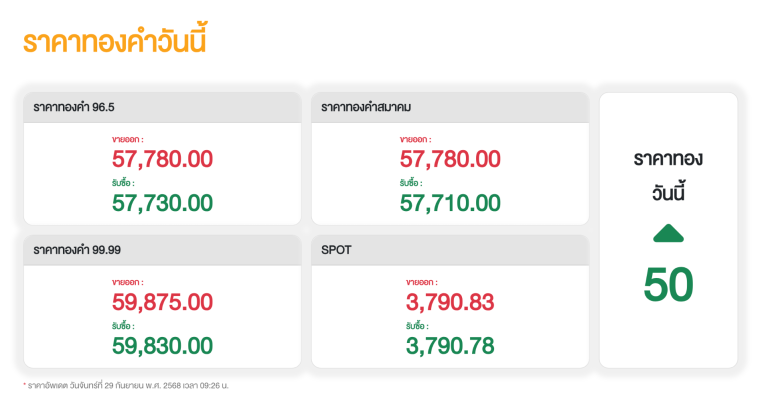Click the association sell price 57,780.00
This screenshot has width=770, height=414.
point(450,159)
